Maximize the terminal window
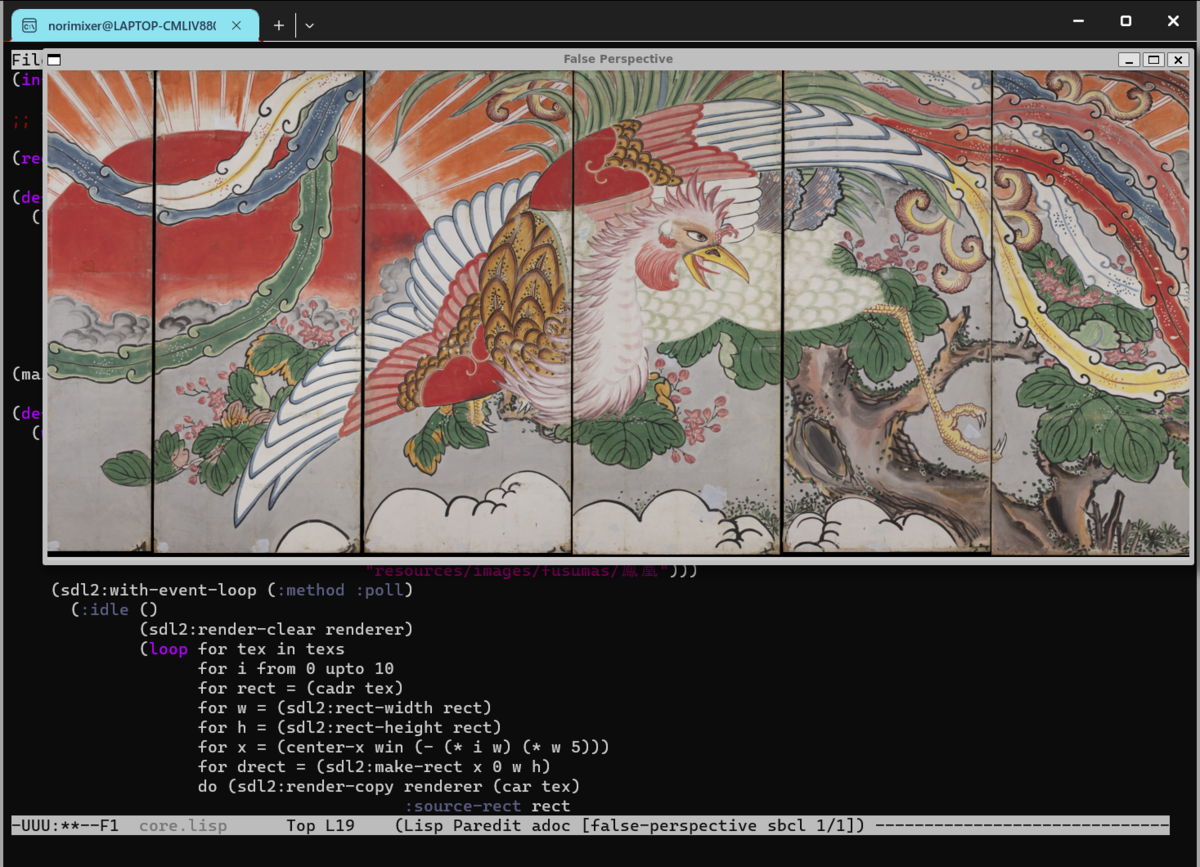 click(x=1126, y=21)
